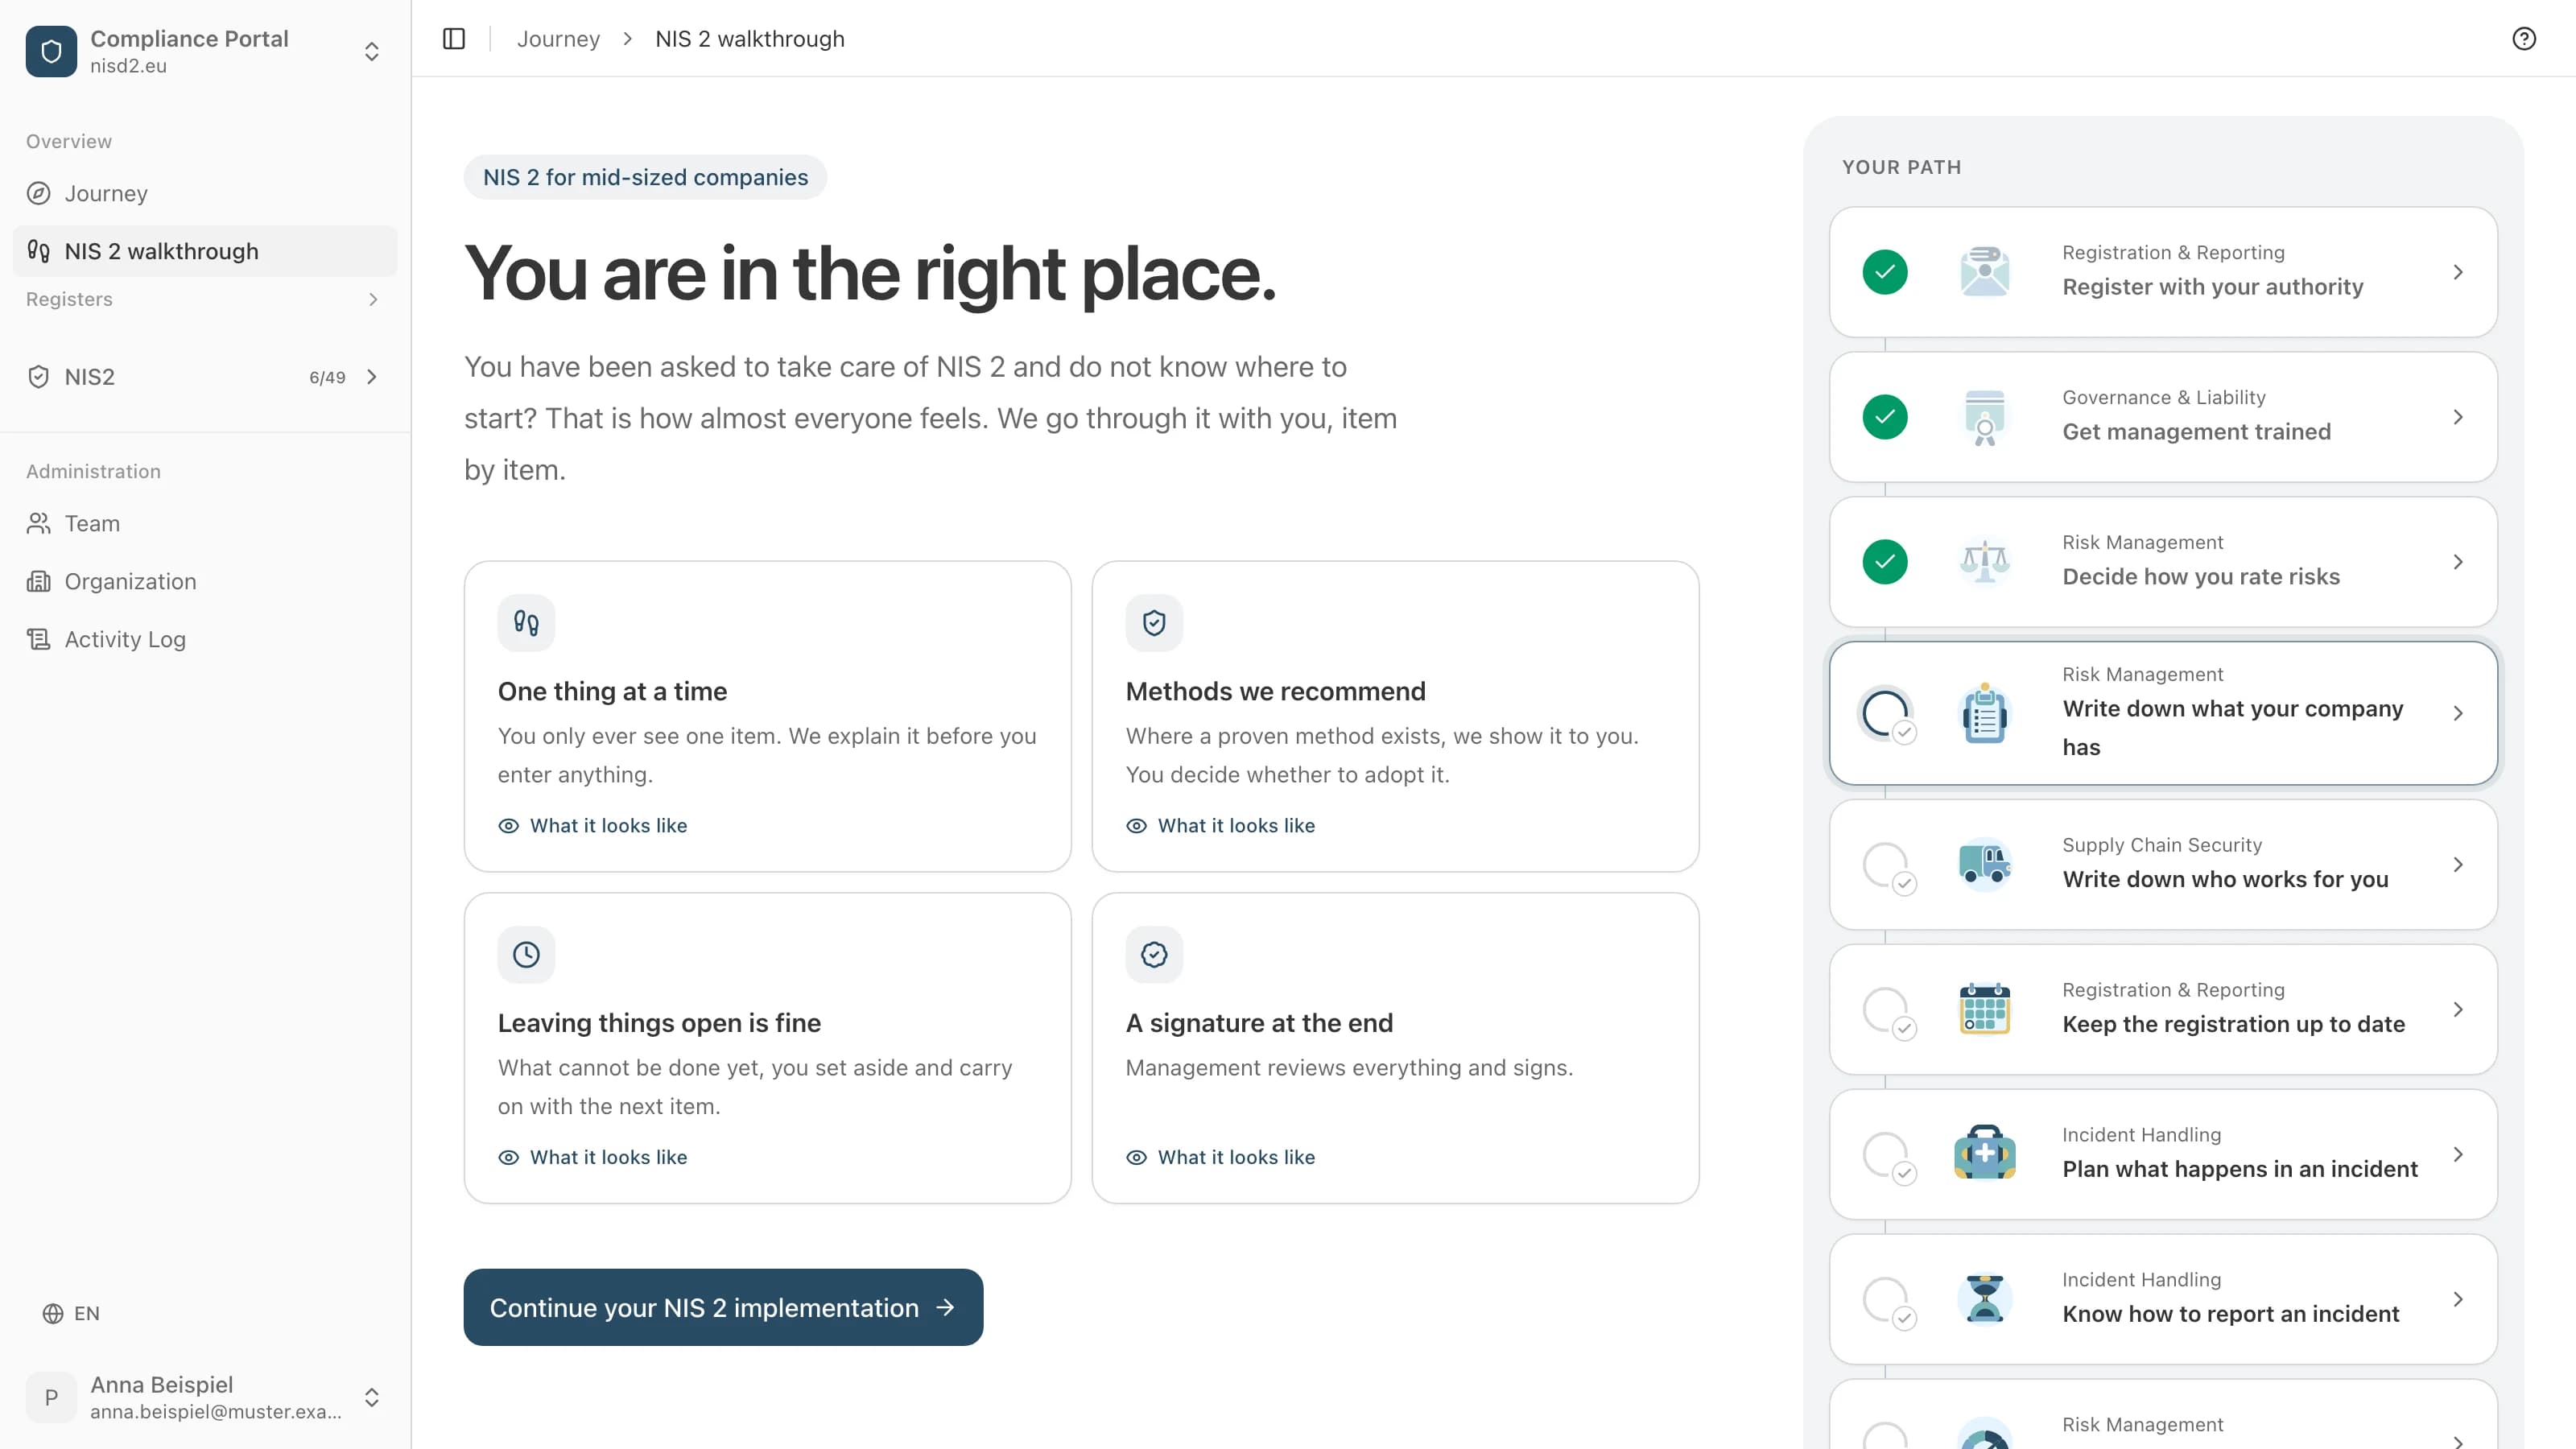Image resolution: width=2576 pixels, height=1449 pixels.
Task: Open Journey in the sidebar
Action: pos(205,193)
